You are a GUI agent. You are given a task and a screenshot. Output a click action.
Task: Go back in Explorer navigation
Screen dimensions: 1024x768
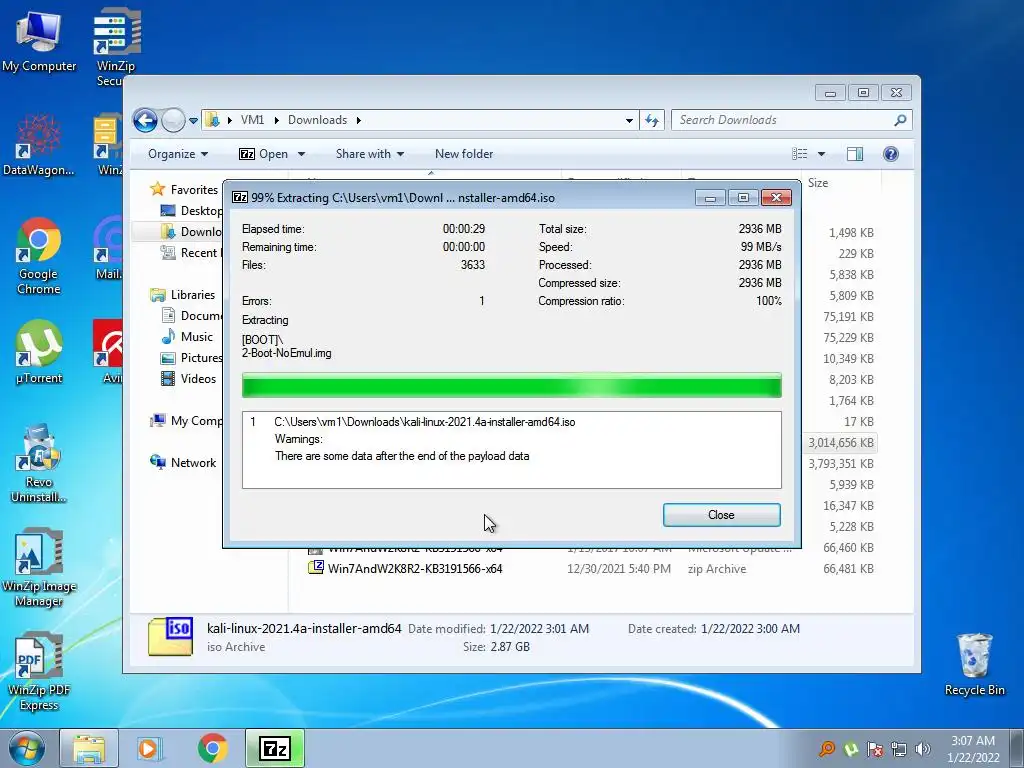[145, 120]
